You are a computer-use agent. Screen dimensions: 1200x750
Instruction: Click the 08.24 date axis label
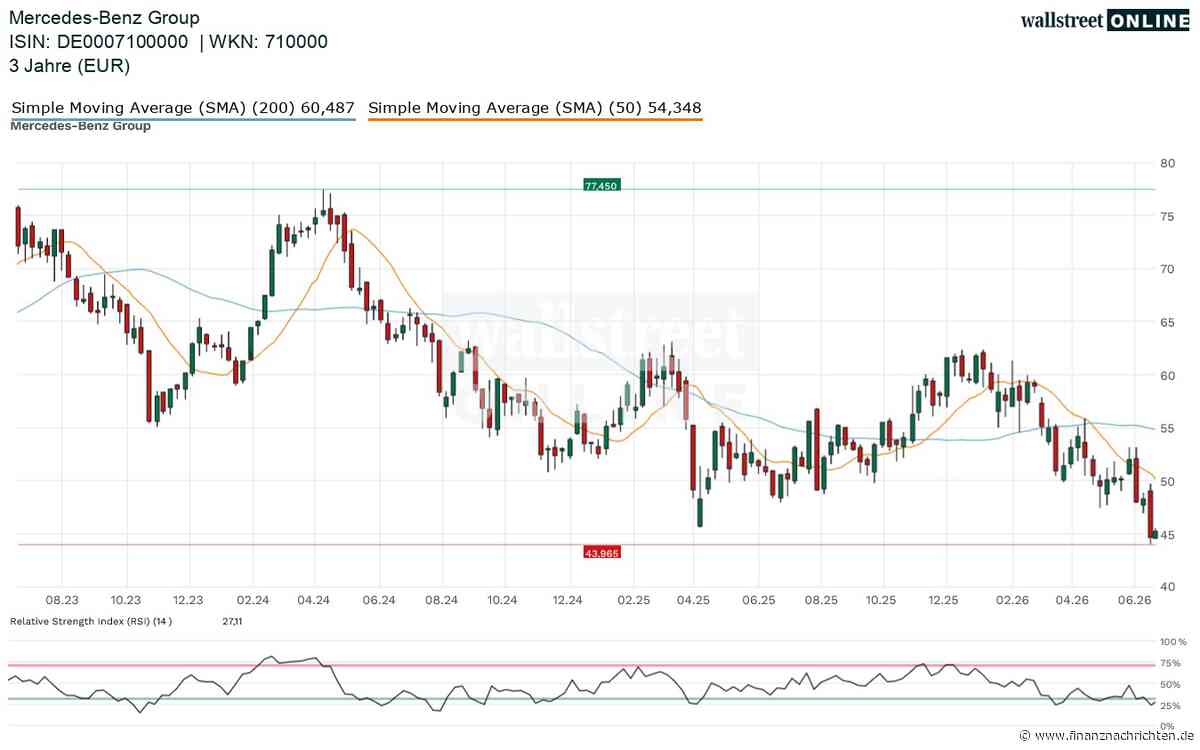(x=441, y=600)
